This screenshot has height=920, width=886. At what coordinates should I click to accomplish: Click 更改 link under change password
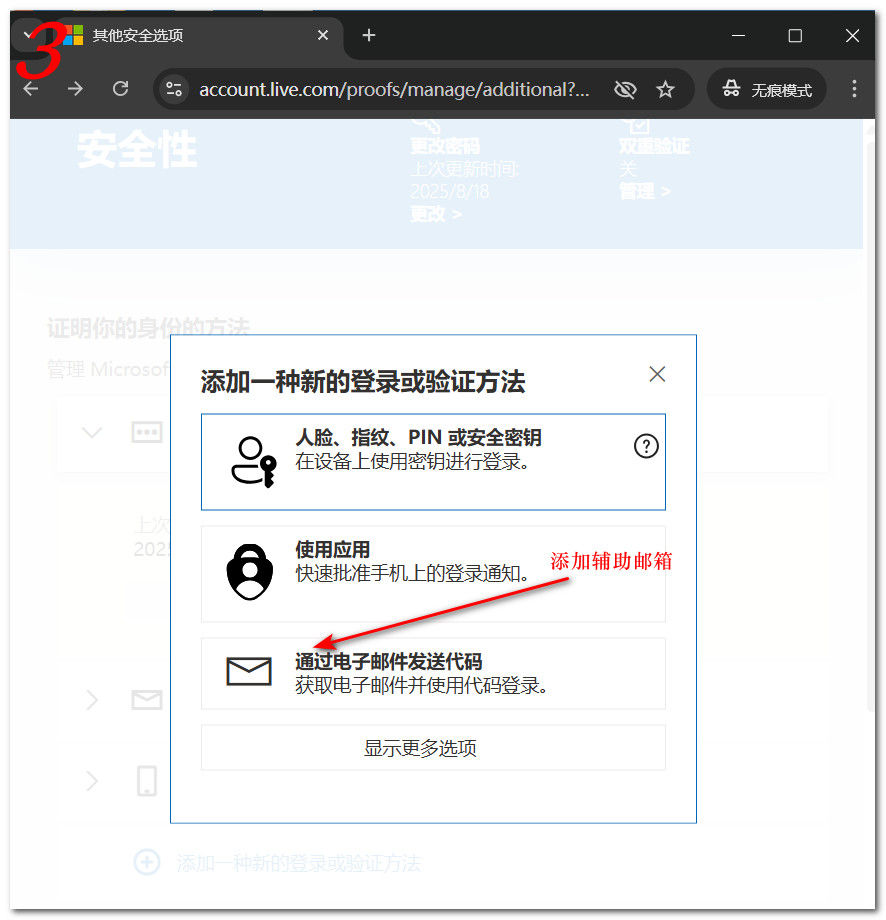click(436, 214)
